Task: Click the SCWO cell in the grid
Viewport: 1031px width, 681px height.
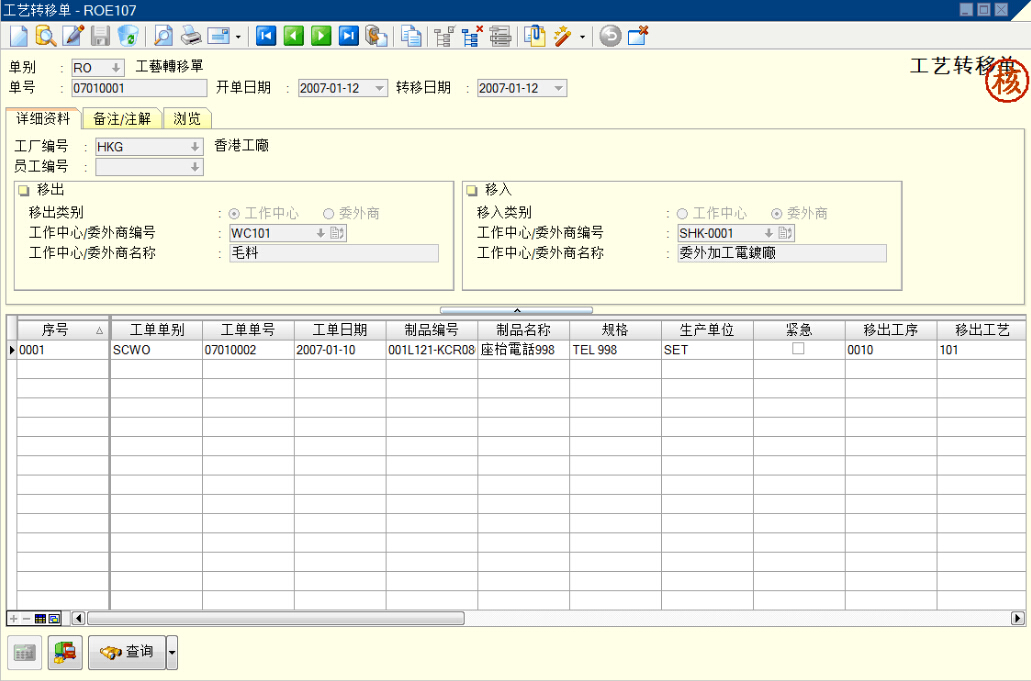Action: 156,350
